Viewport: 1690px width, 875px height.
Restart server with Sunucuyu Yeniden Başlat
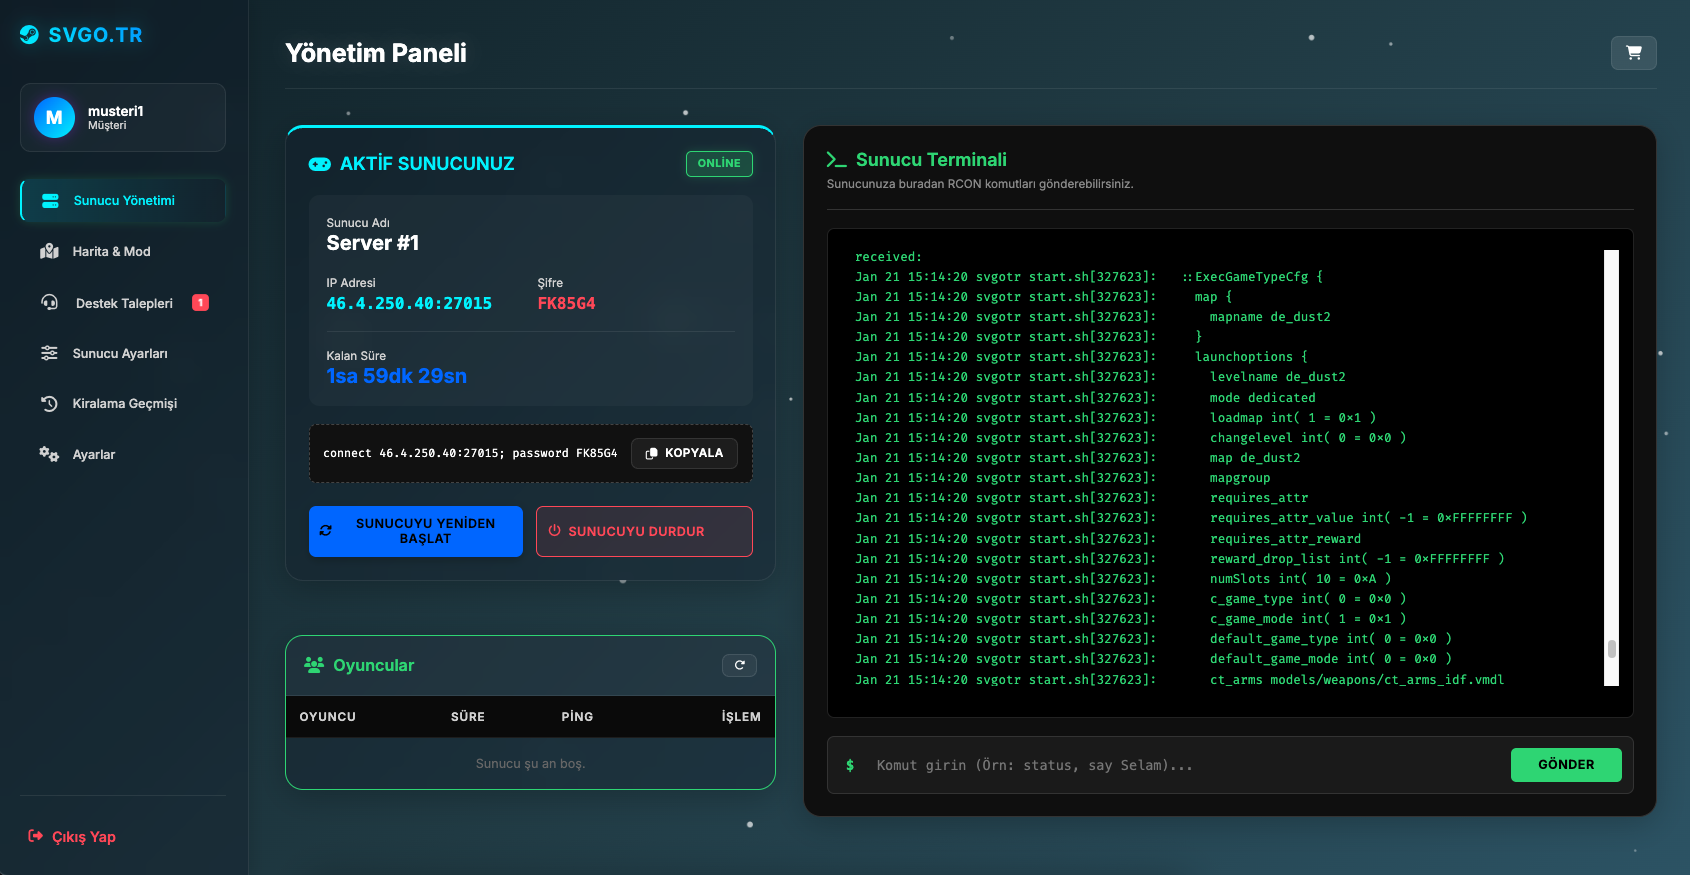coord(416,531)
